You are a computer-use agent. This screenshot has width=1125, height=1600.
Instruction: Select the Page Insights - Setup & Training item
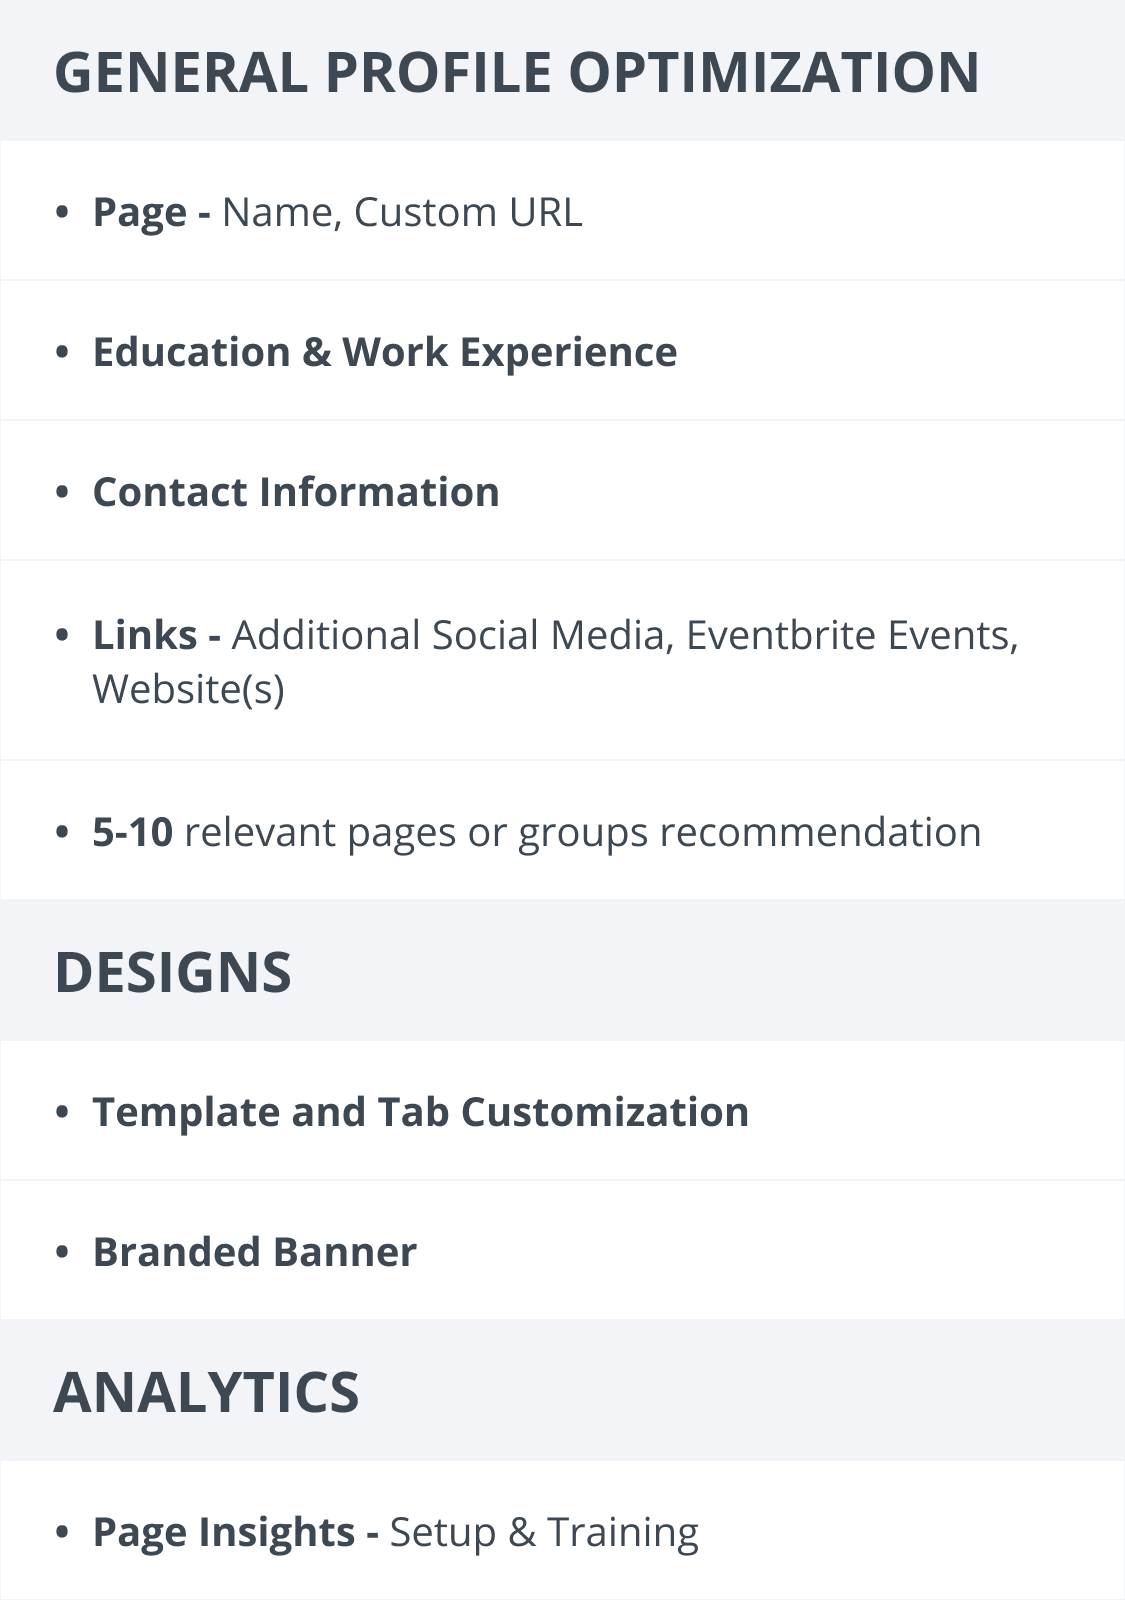tap(562, 1531)
